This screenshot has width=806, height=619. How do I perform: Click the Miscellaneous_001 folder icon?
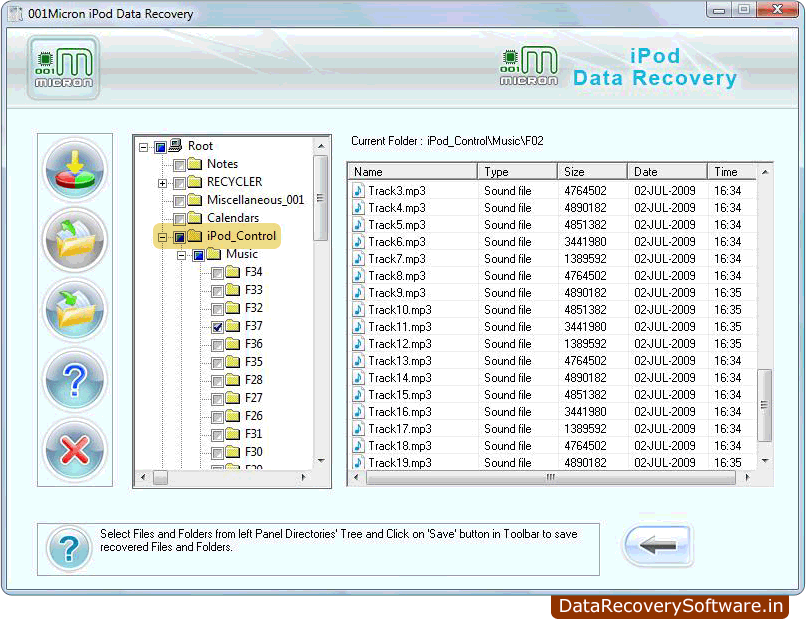(195, 200)
